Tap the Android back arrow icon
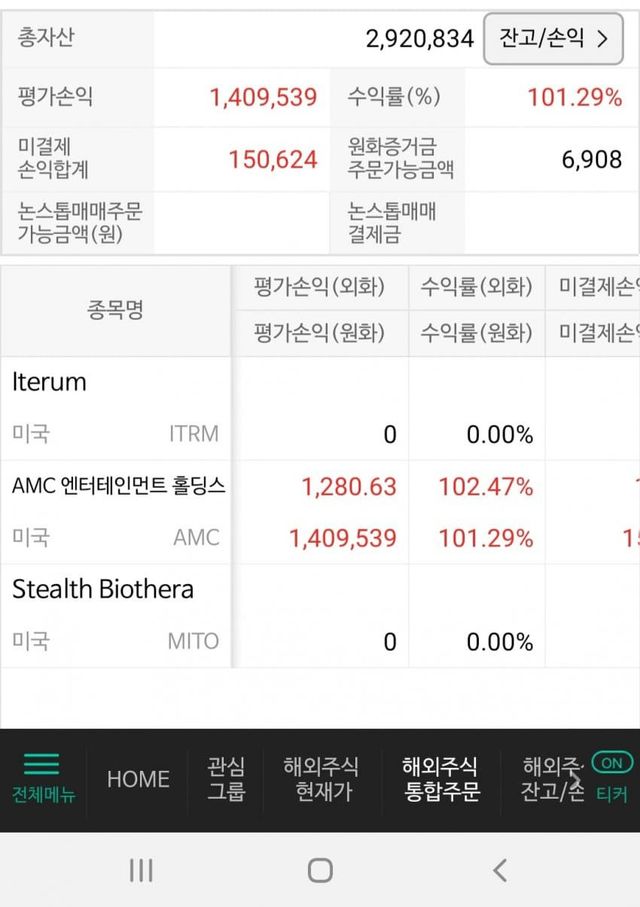Screen dimensions: 640x907 [500, 870]
